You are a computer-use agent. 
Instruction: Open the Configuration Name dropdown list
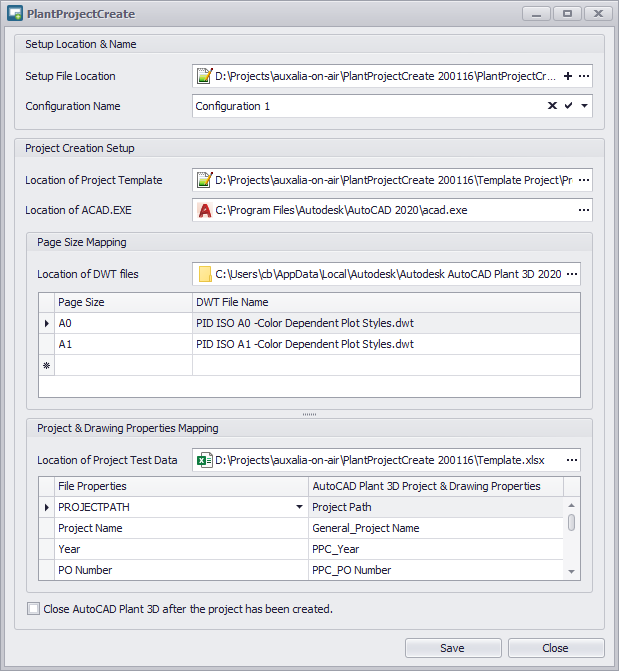point(584,106)
